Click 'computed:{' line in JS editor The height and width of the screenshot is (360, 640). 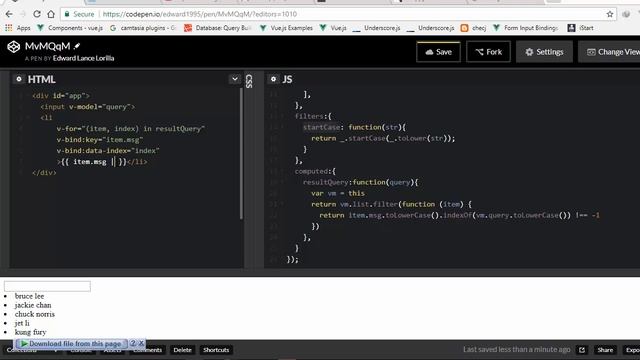pos(315,171)
